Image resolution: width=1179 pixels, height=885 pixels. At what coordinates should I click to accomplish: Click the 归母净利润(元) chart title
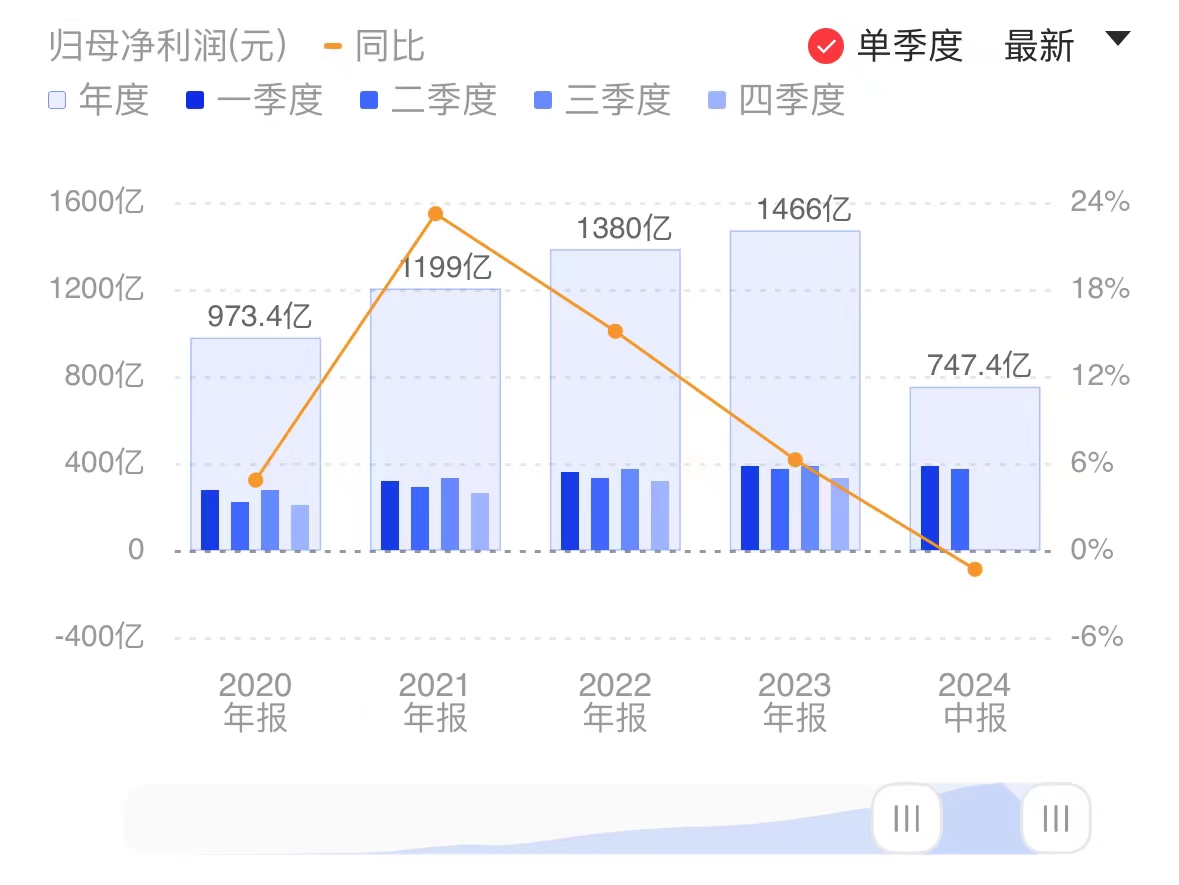coord(168,46)
